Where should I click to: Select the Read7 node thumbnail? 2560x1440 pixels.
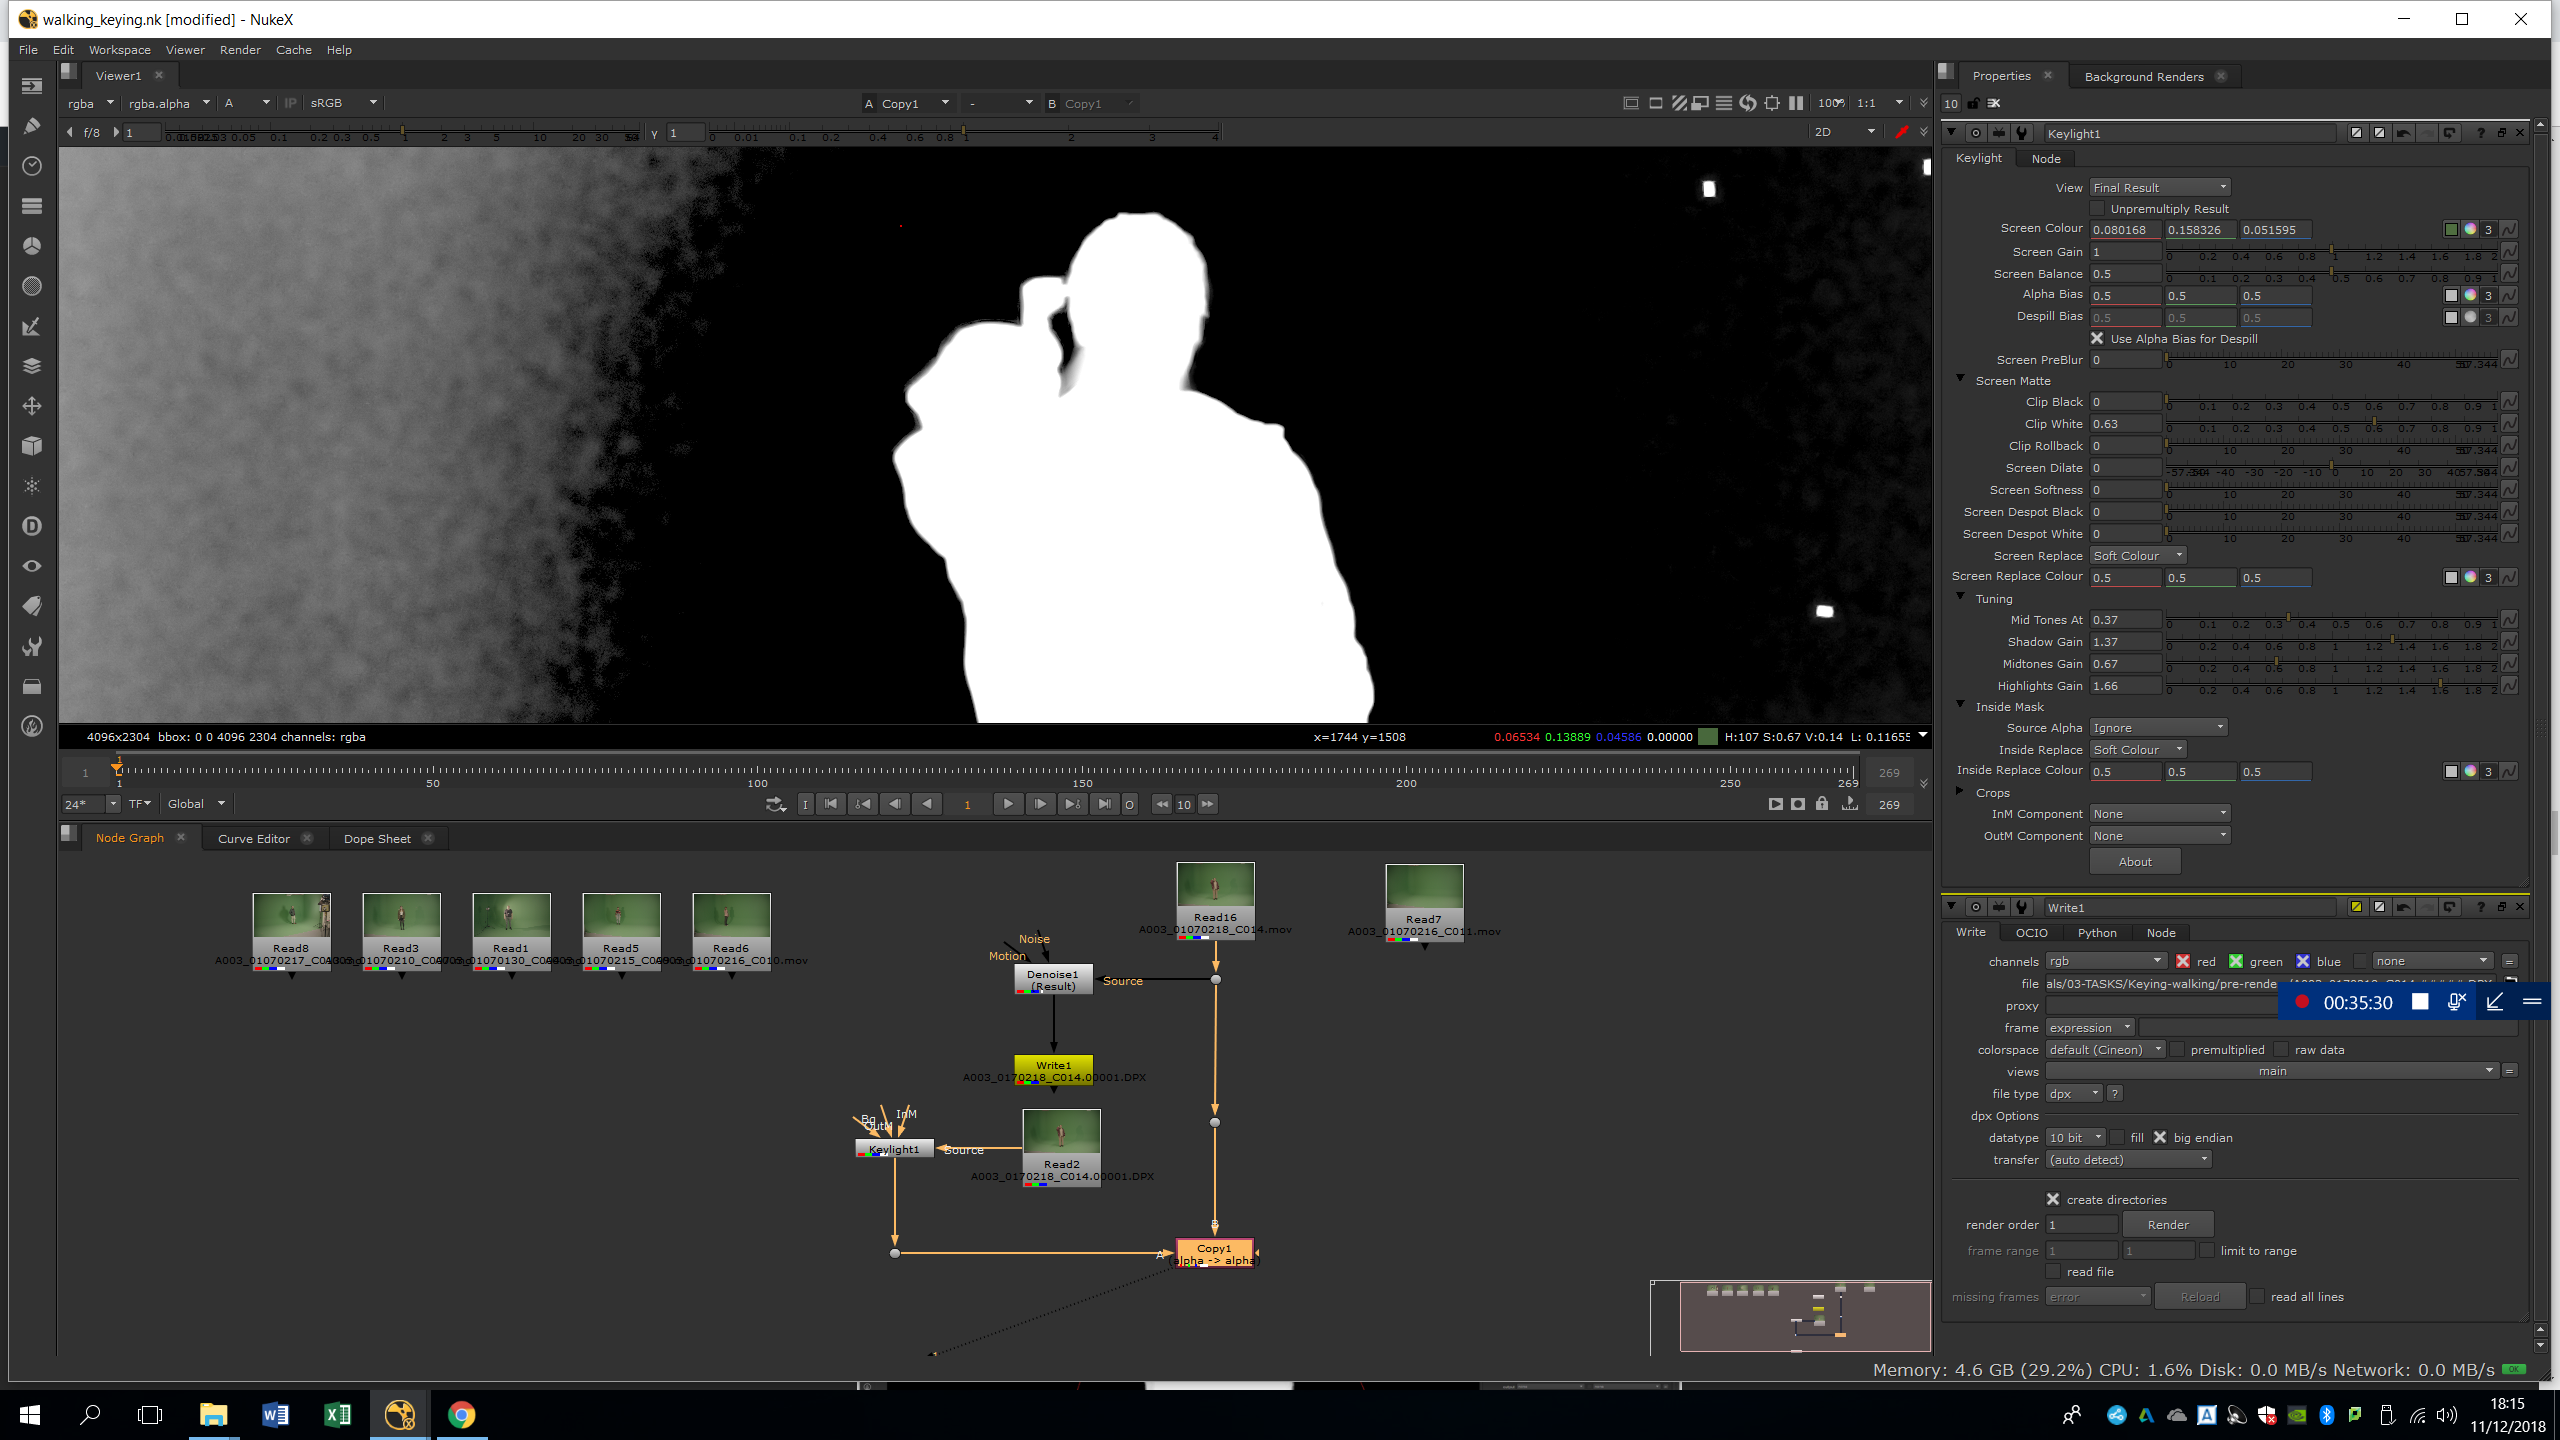tap(1424, 888)
